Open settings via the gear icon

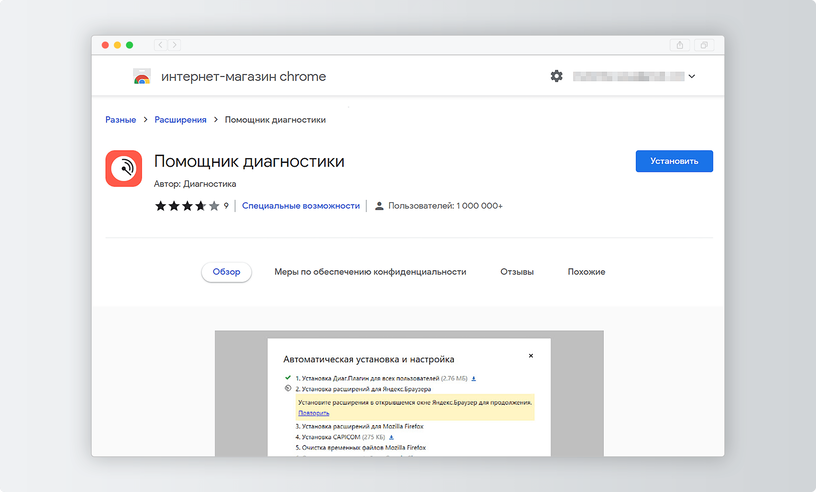click(556, 76)
